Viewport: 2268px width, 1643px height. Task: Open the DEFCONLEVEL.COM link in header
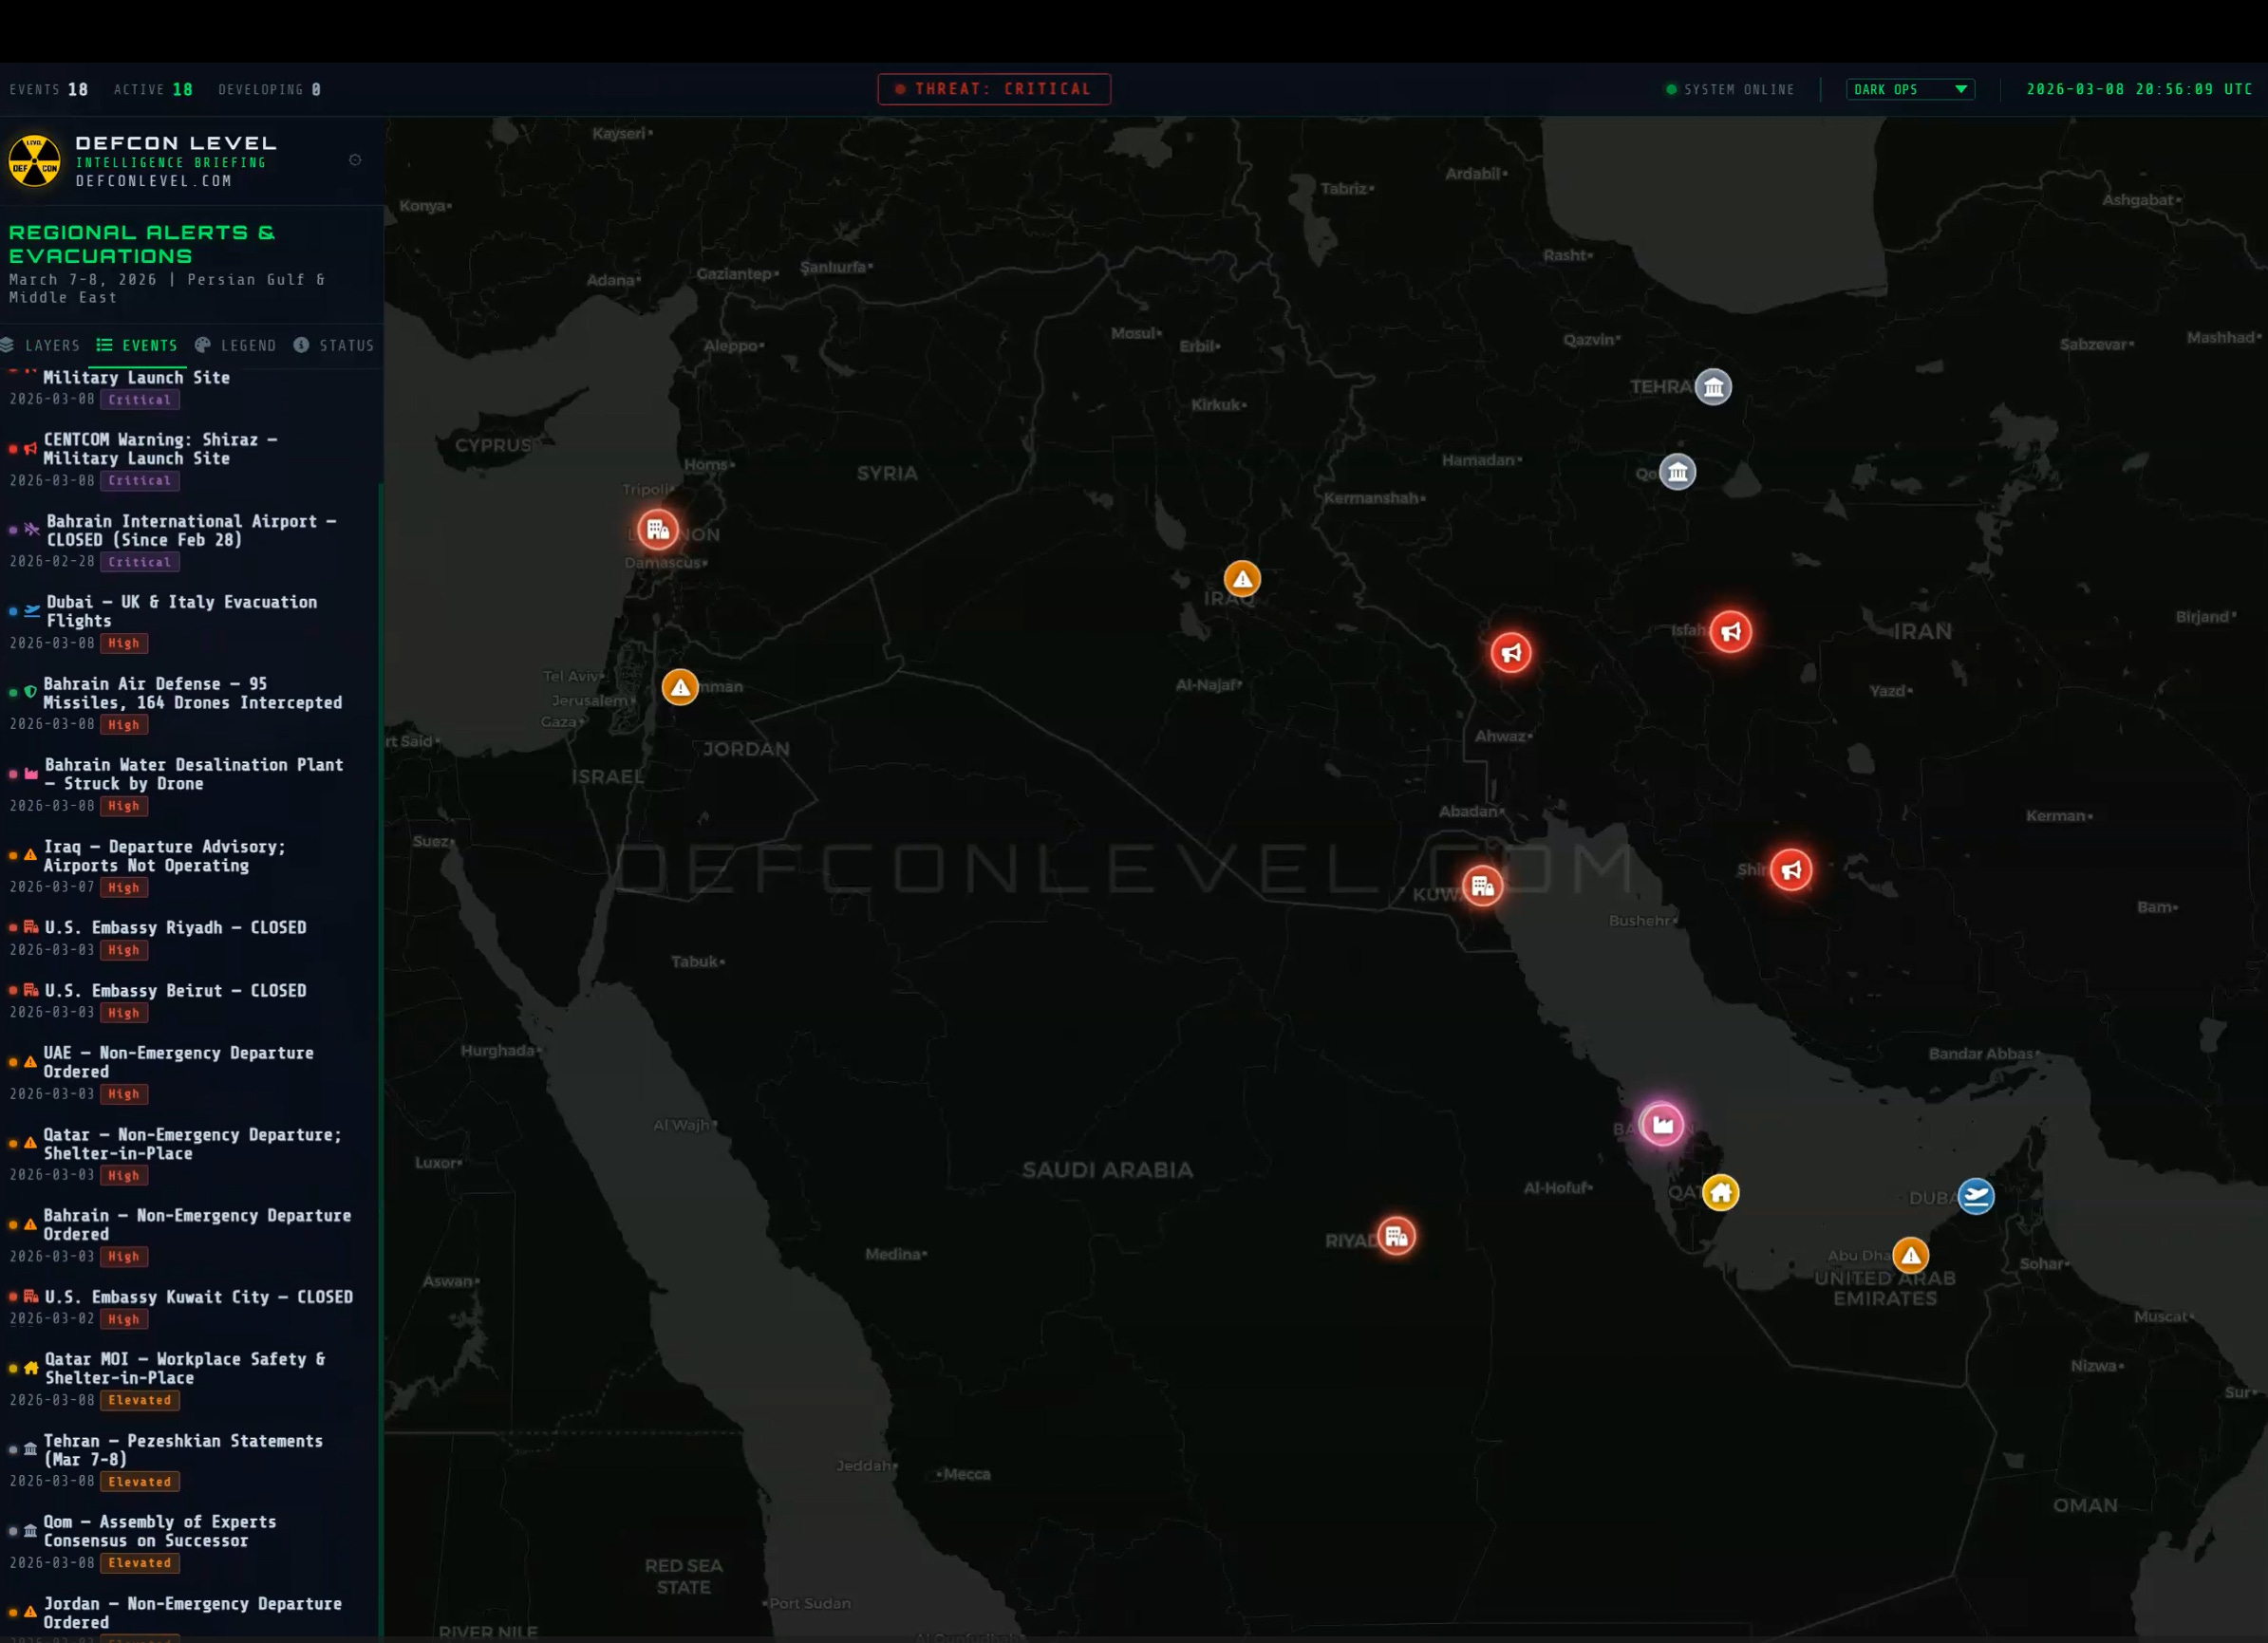point(154,181)
